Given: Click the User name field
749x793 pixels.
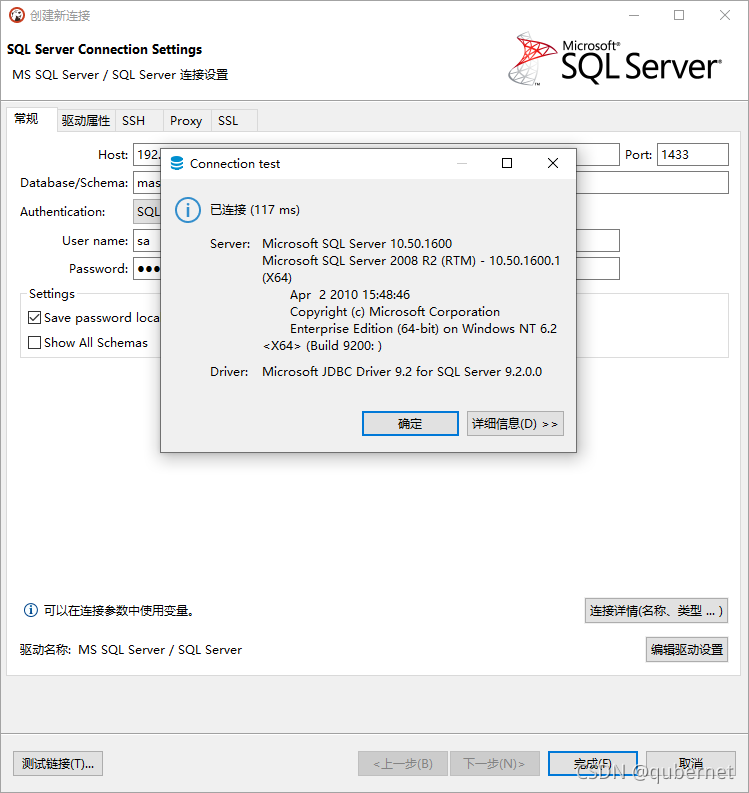Looking at the screenshot, I should [147, 240].
